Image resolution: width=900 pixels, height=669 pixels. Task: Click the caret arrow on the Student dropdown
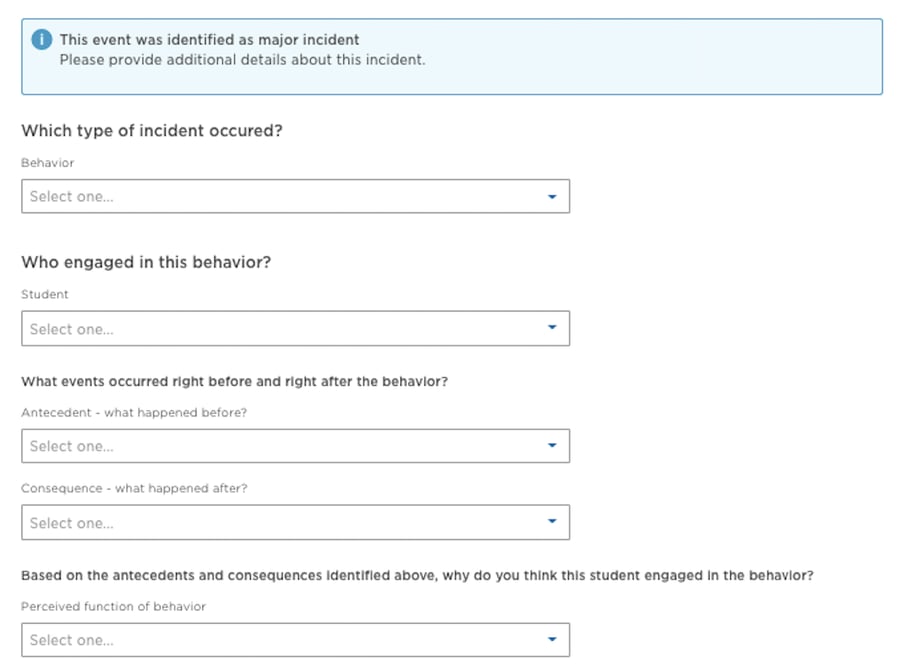click(552, 328)
